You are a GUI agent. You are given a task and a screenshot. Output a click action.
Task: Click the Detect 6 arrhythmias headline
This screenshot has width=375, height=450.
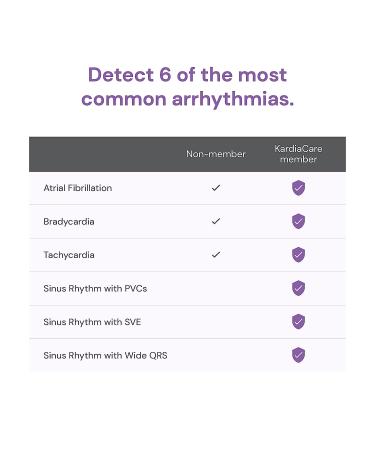(187, 87)
